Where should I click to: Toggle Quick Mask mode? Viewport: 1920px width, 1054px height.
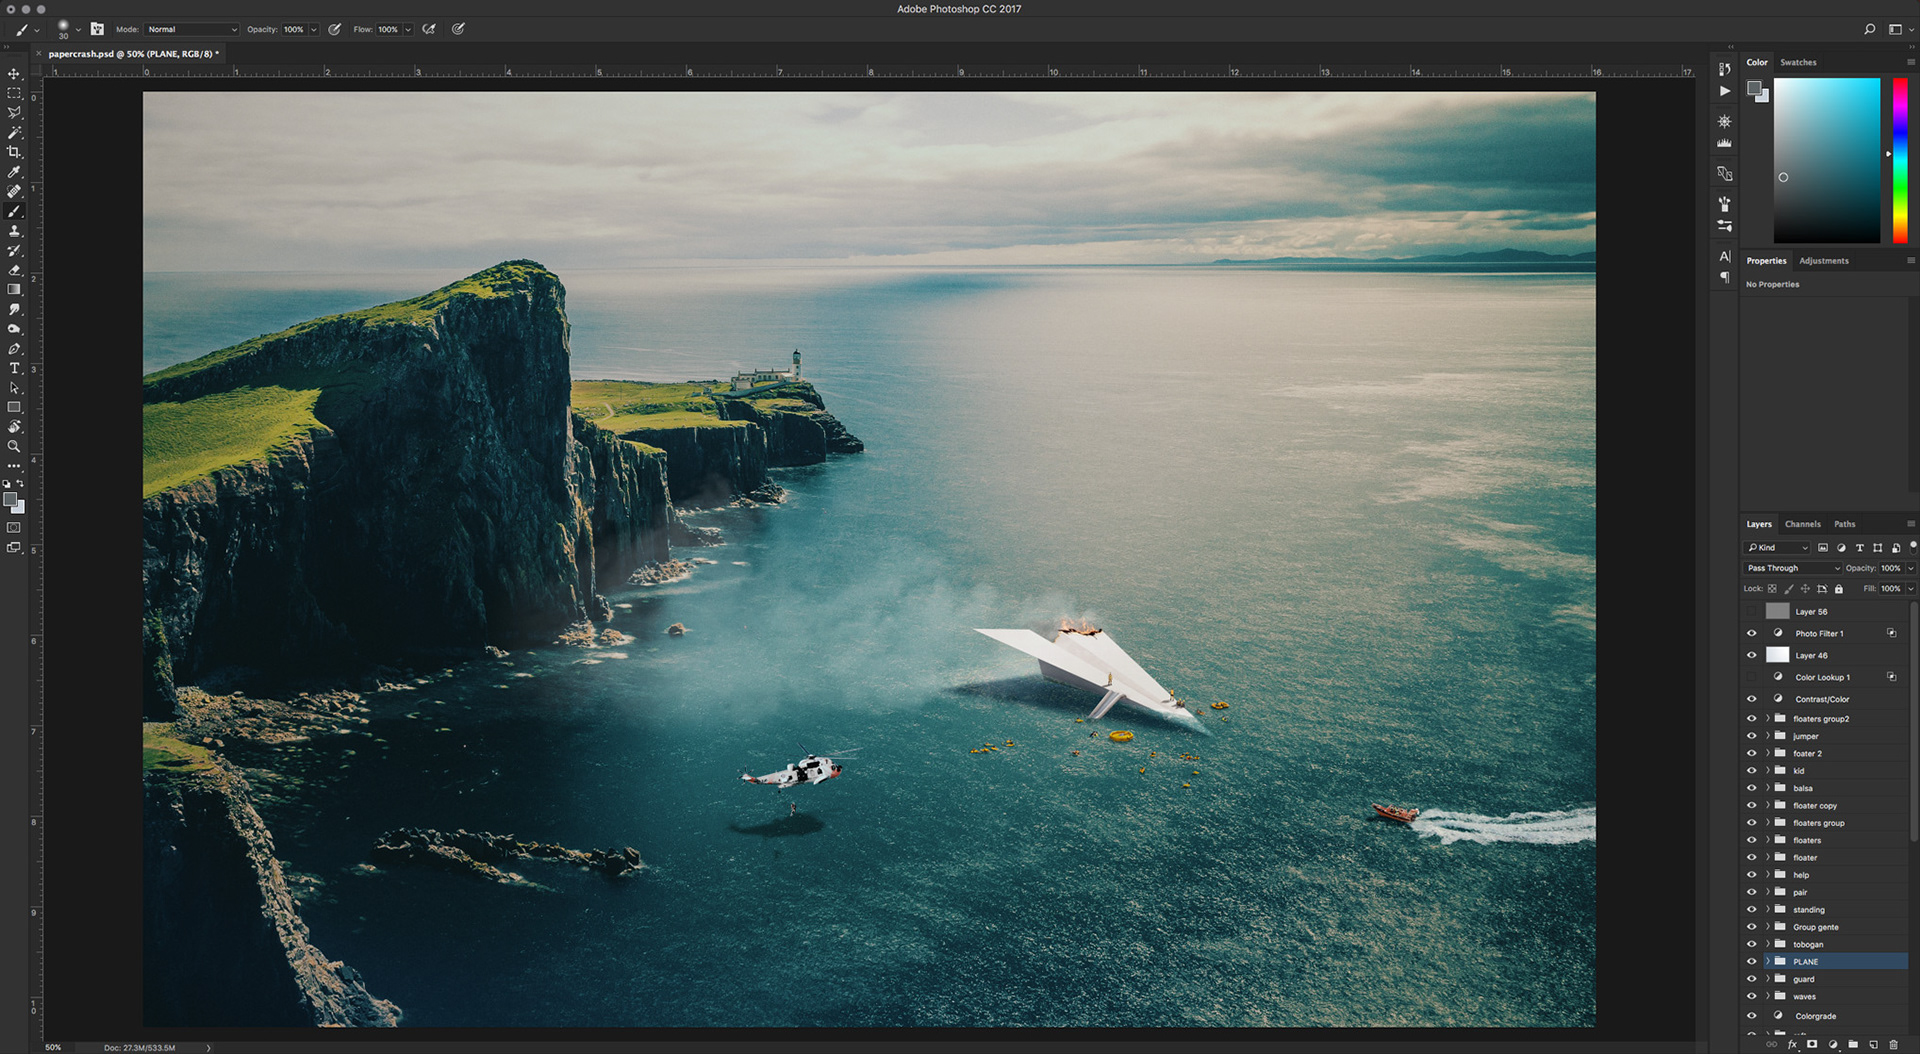tap(14, 528)
